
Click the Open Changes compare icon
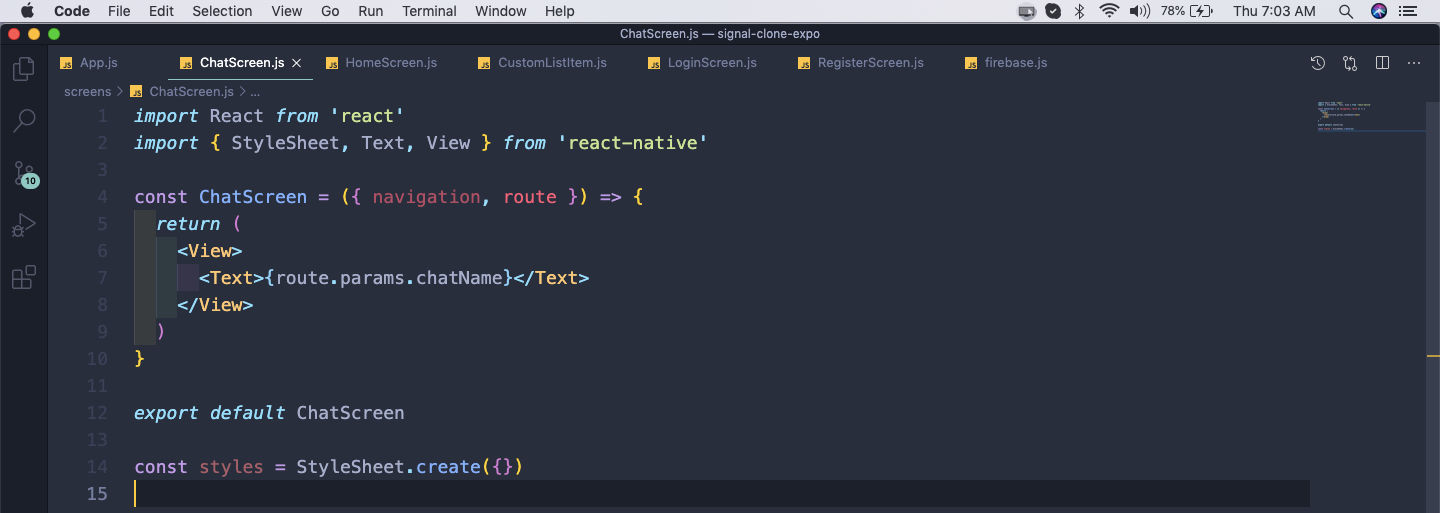click(1350, 63)
